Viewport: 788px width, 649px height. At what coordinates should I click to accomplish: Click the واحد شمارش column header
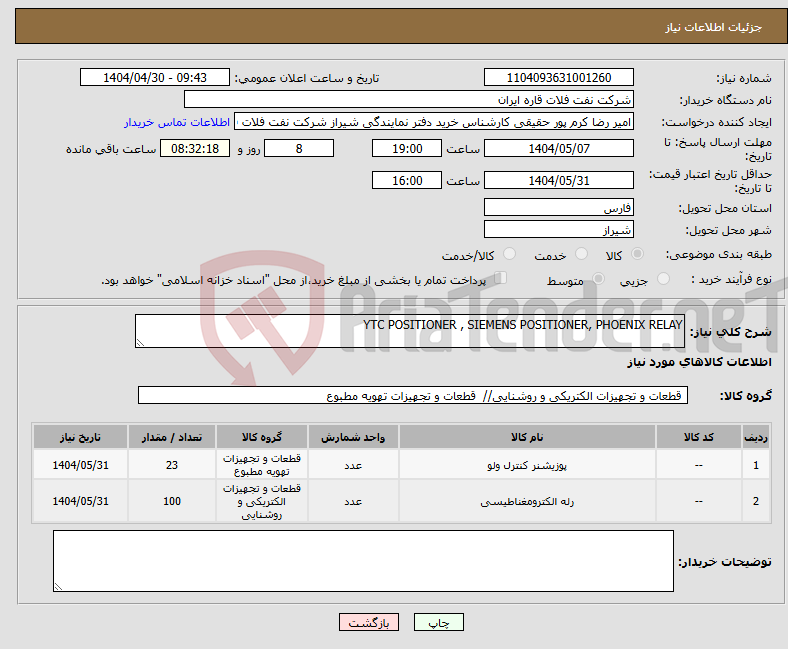pos(353,437)
